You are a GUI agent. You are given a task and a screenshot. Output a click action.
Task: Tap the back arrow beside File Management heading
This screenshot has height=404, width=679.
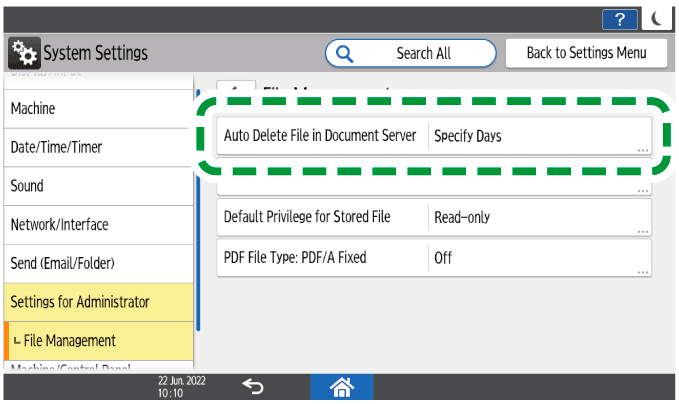236,88
